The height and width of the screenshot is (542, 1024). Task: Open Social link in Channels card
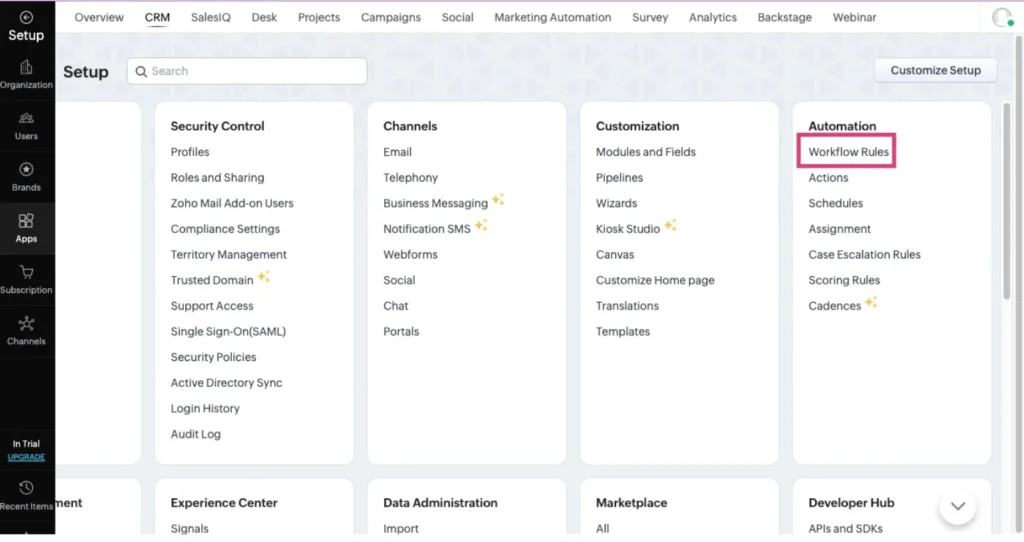(399, 280)
